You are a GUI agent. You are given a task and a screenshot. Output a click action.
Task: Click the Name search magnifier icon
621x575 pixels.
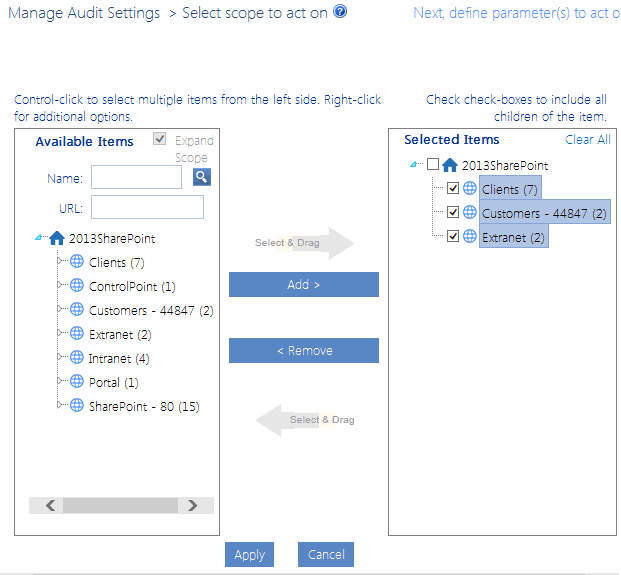(202, 177)
